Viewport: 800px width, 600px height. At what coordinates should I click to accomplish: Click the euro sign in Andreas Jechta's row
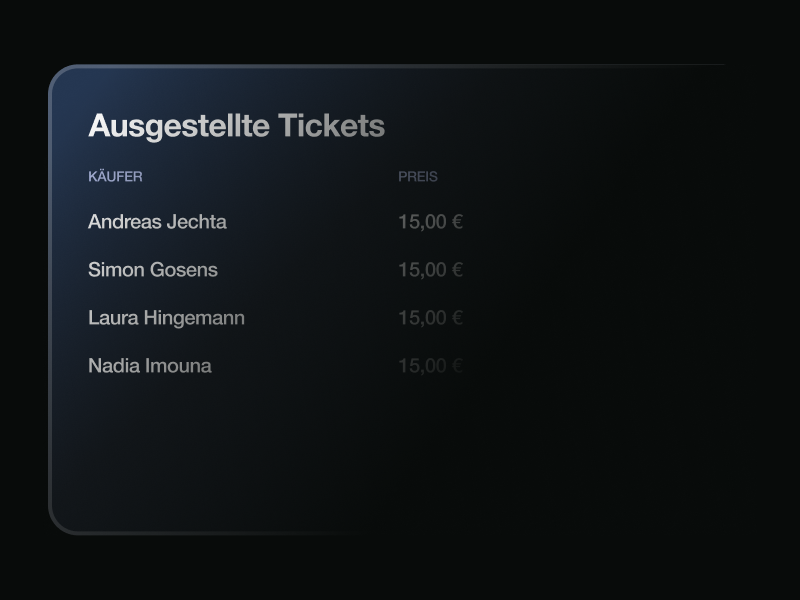457,222
